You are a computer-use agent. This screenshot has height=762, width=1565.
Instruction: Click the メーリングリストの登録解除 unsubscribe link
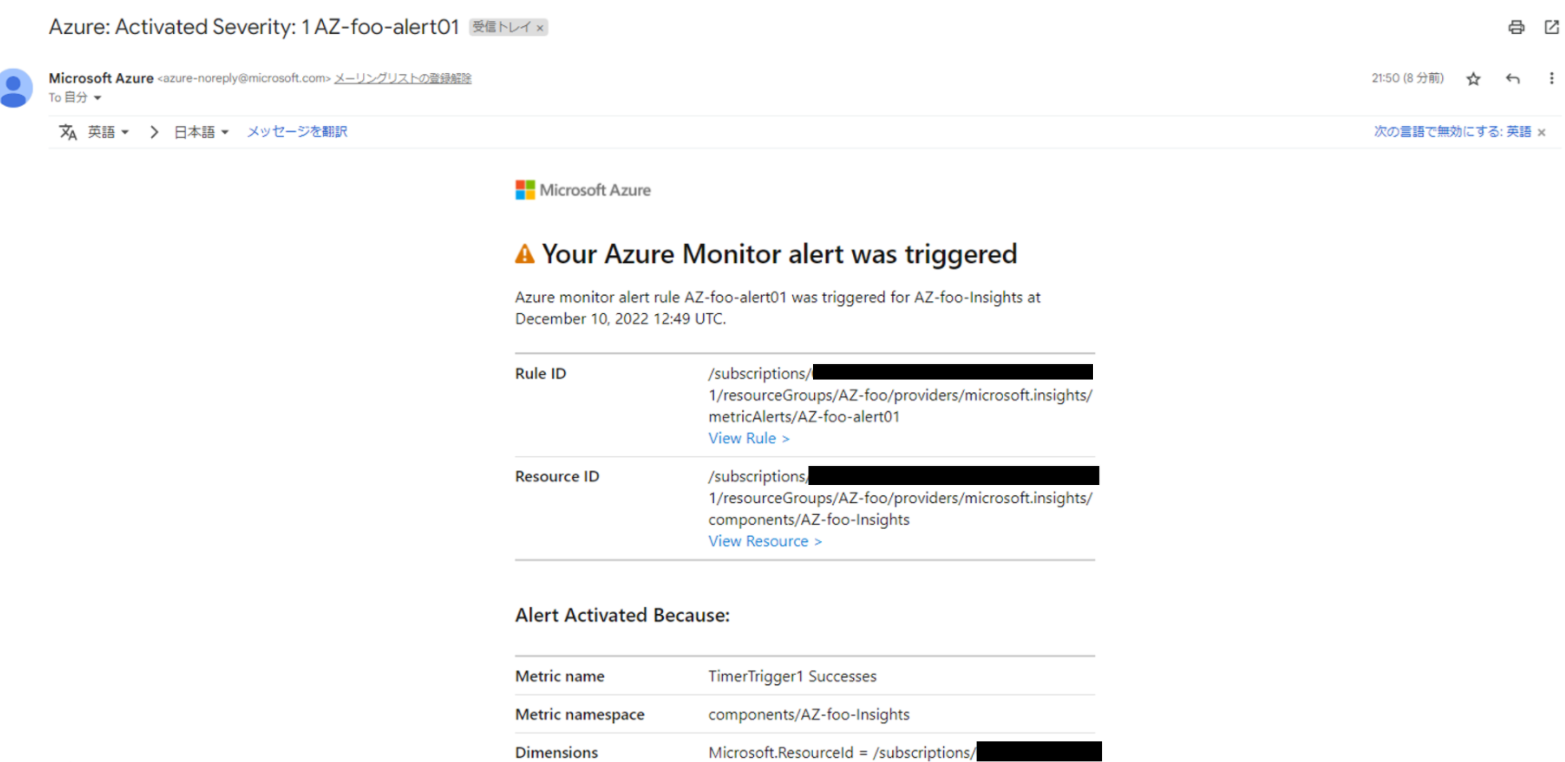click(402, 77)
